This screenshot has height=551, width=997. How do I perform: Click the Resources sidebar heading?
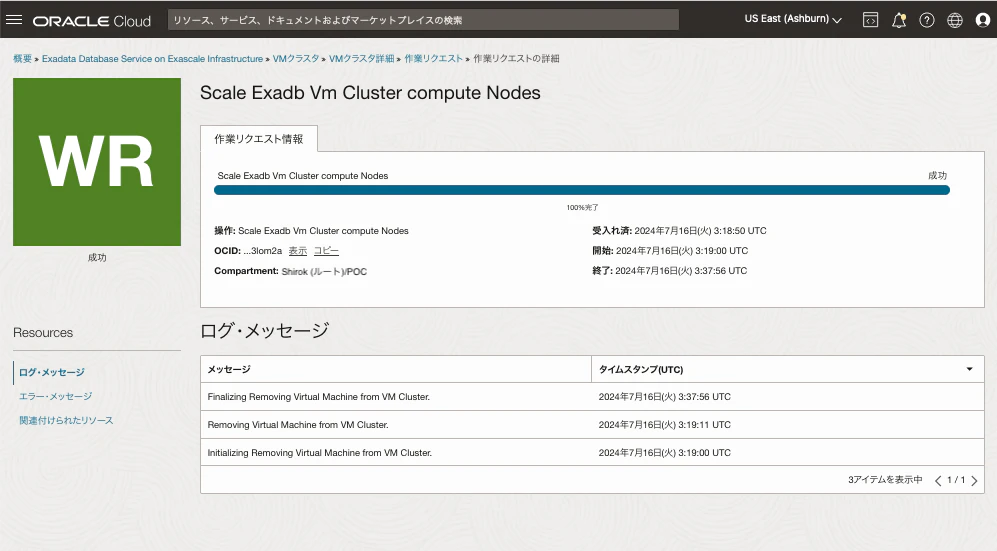43,333
